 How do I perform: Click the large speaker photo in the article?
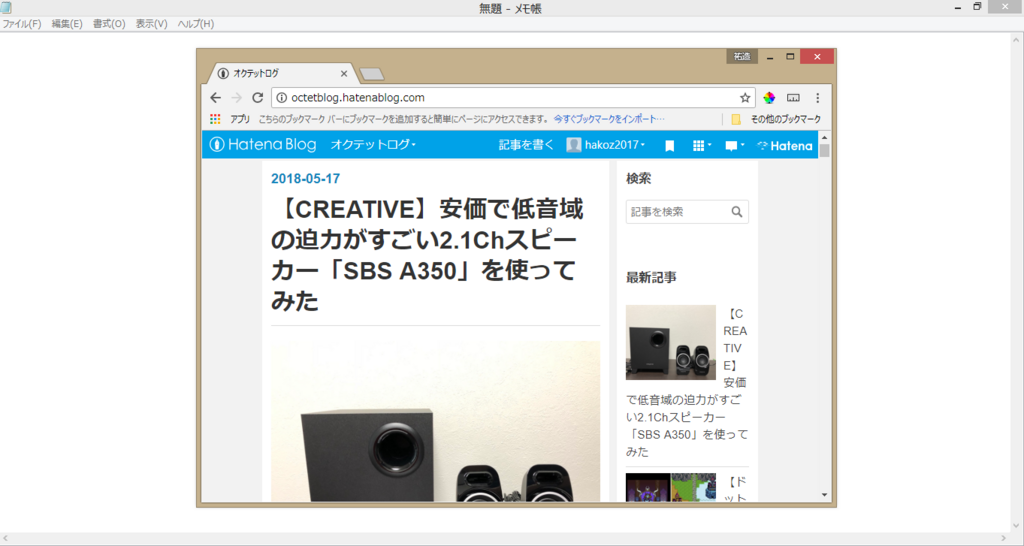pyautogui.click(x=436, y=421)
